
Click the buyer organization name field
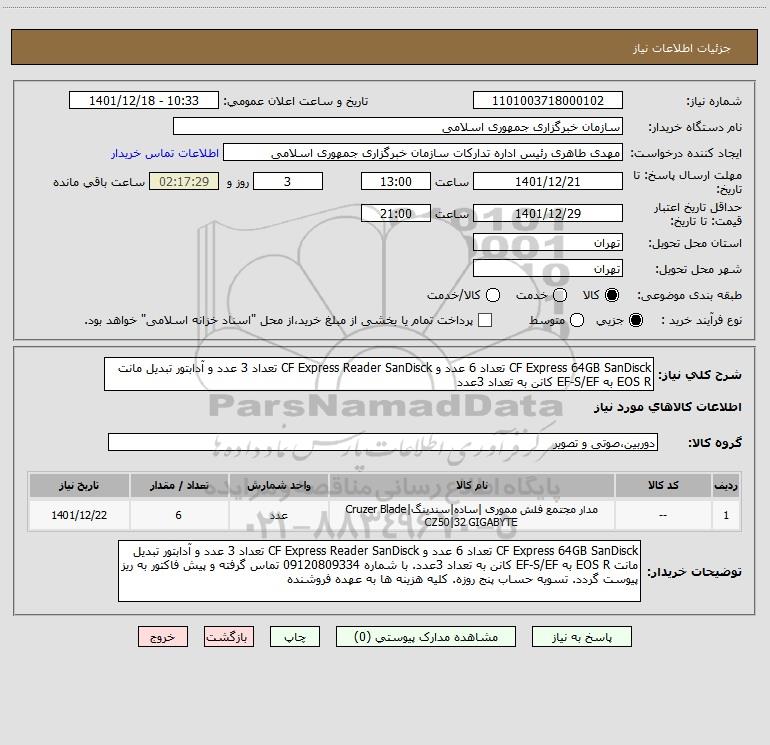point(398,127)
